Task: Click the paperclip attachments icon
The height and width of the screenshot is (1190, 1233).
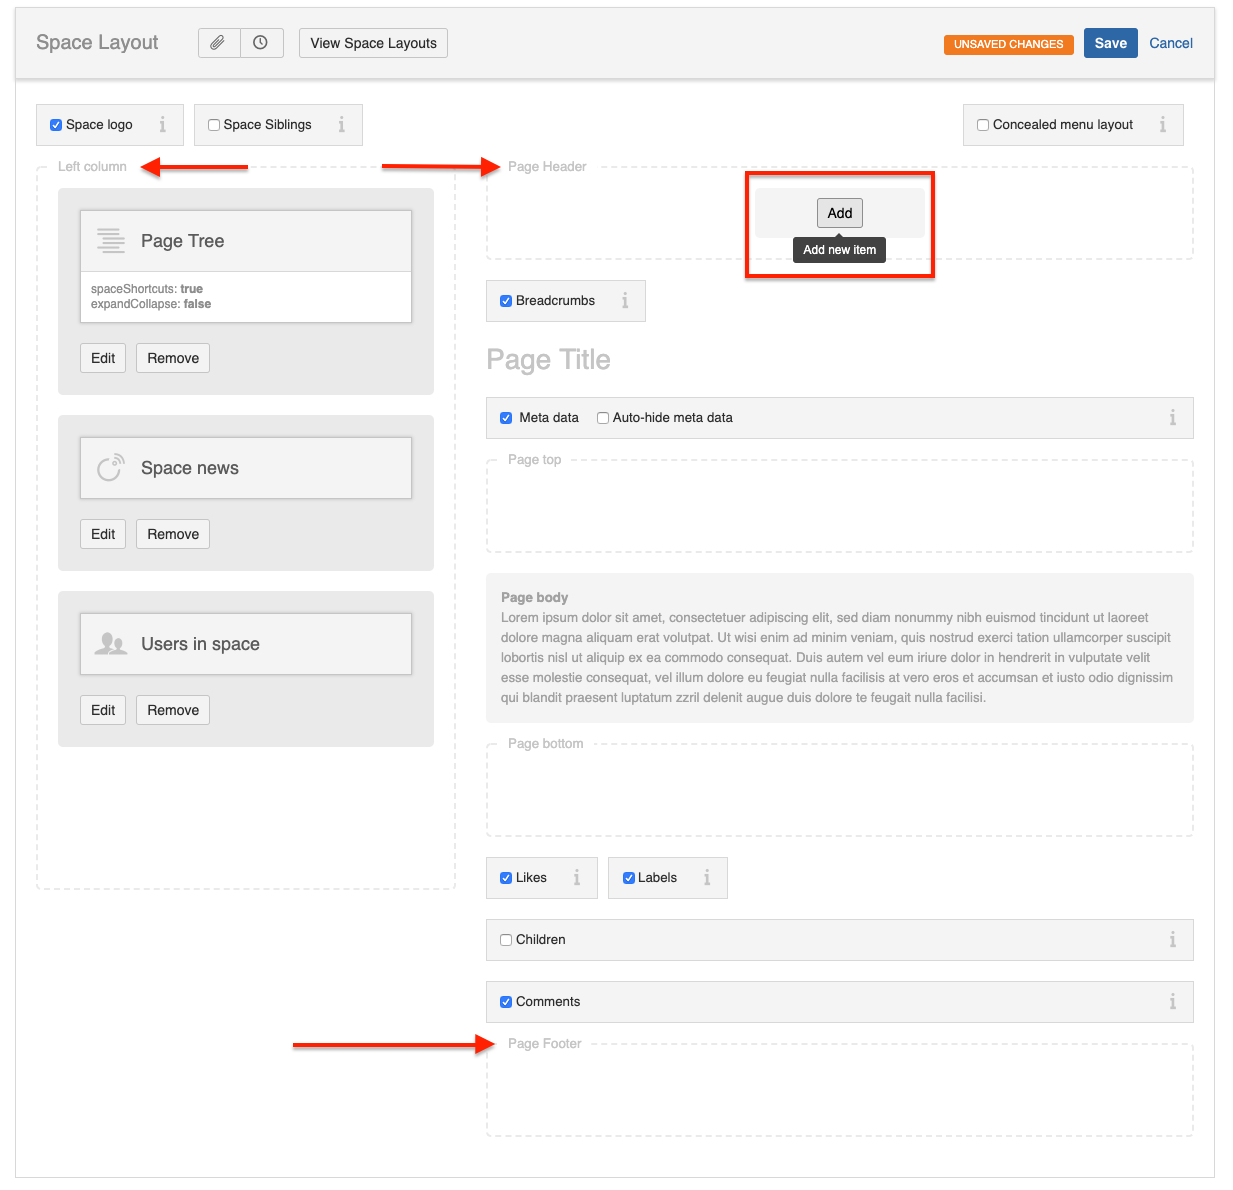Action: [x=218, y=43]
